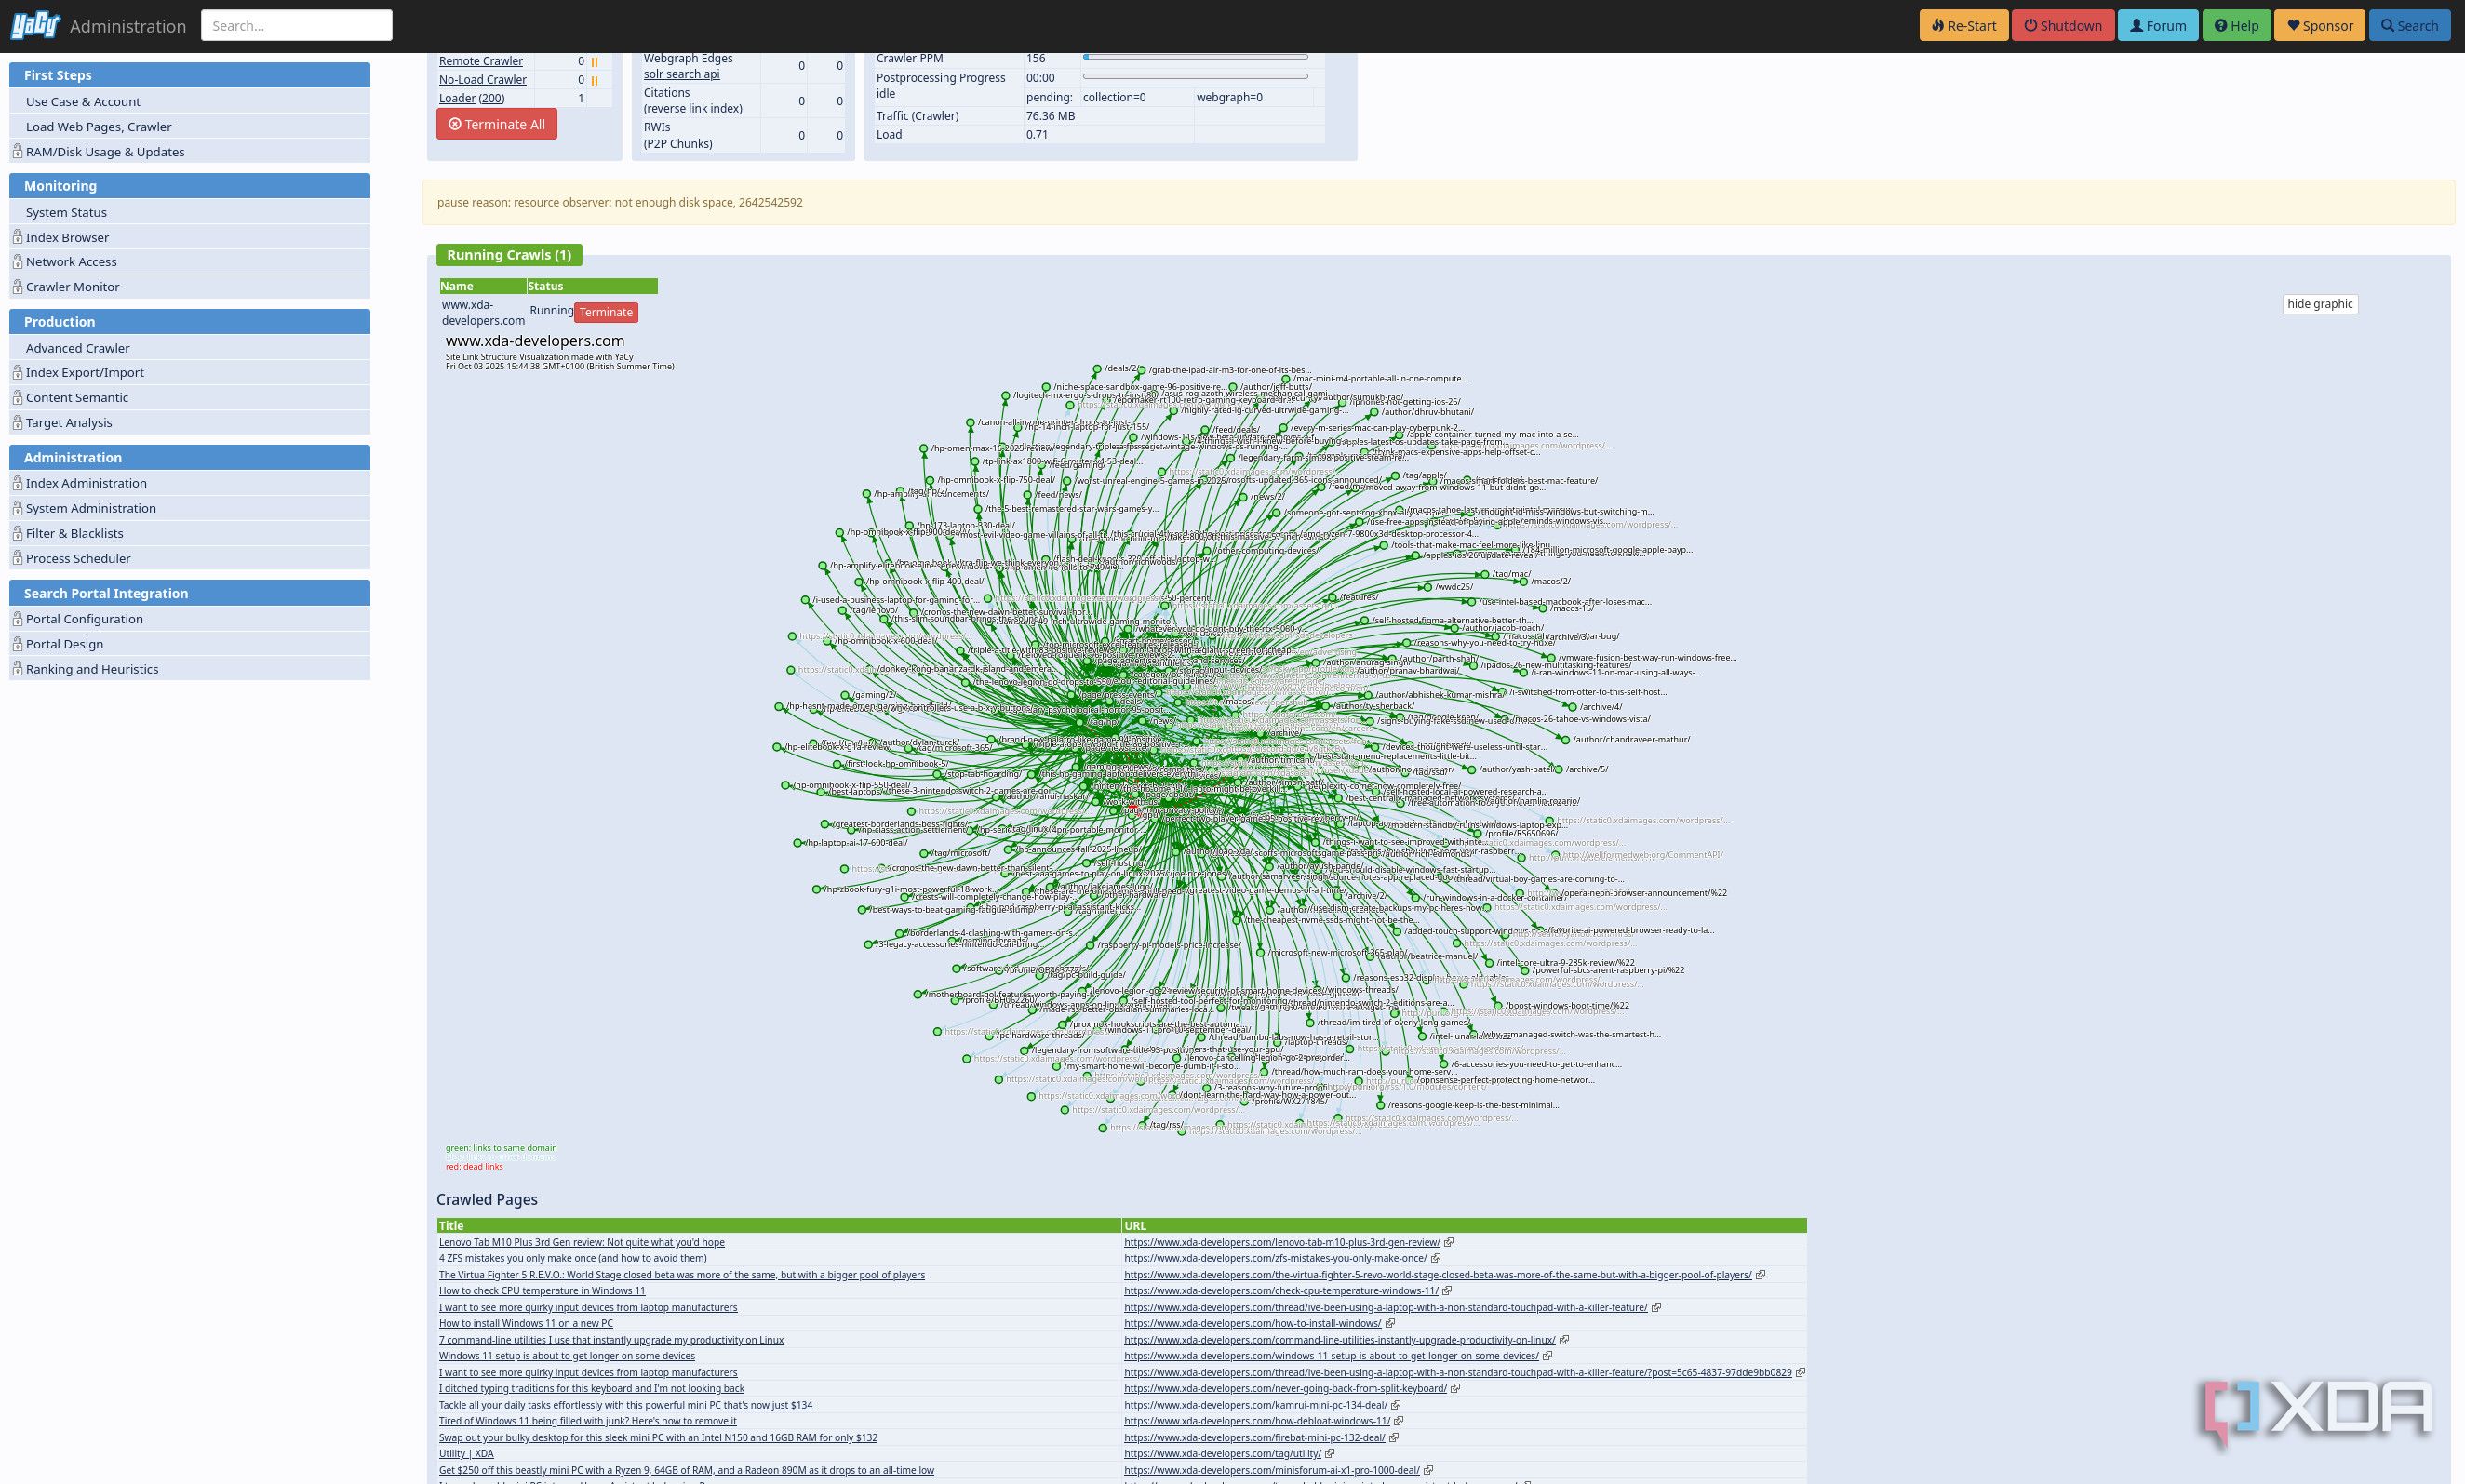Click lock icon beside Target Analysis
The width and height of the screenshot is (2465, 1484).
point(18,423)
